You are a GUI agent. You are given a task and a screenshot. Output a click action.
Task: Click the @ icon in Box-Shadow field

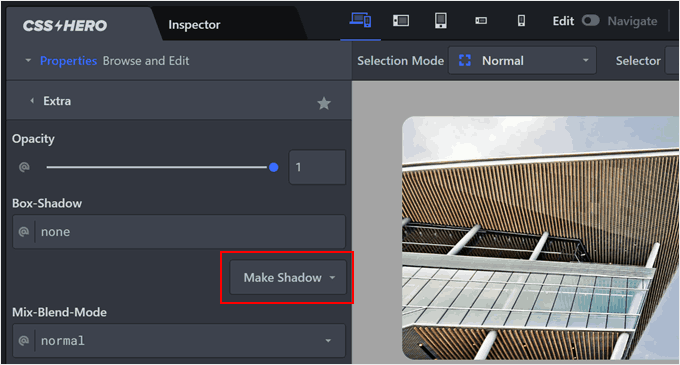pyautogui.click(x=24, y=231)
